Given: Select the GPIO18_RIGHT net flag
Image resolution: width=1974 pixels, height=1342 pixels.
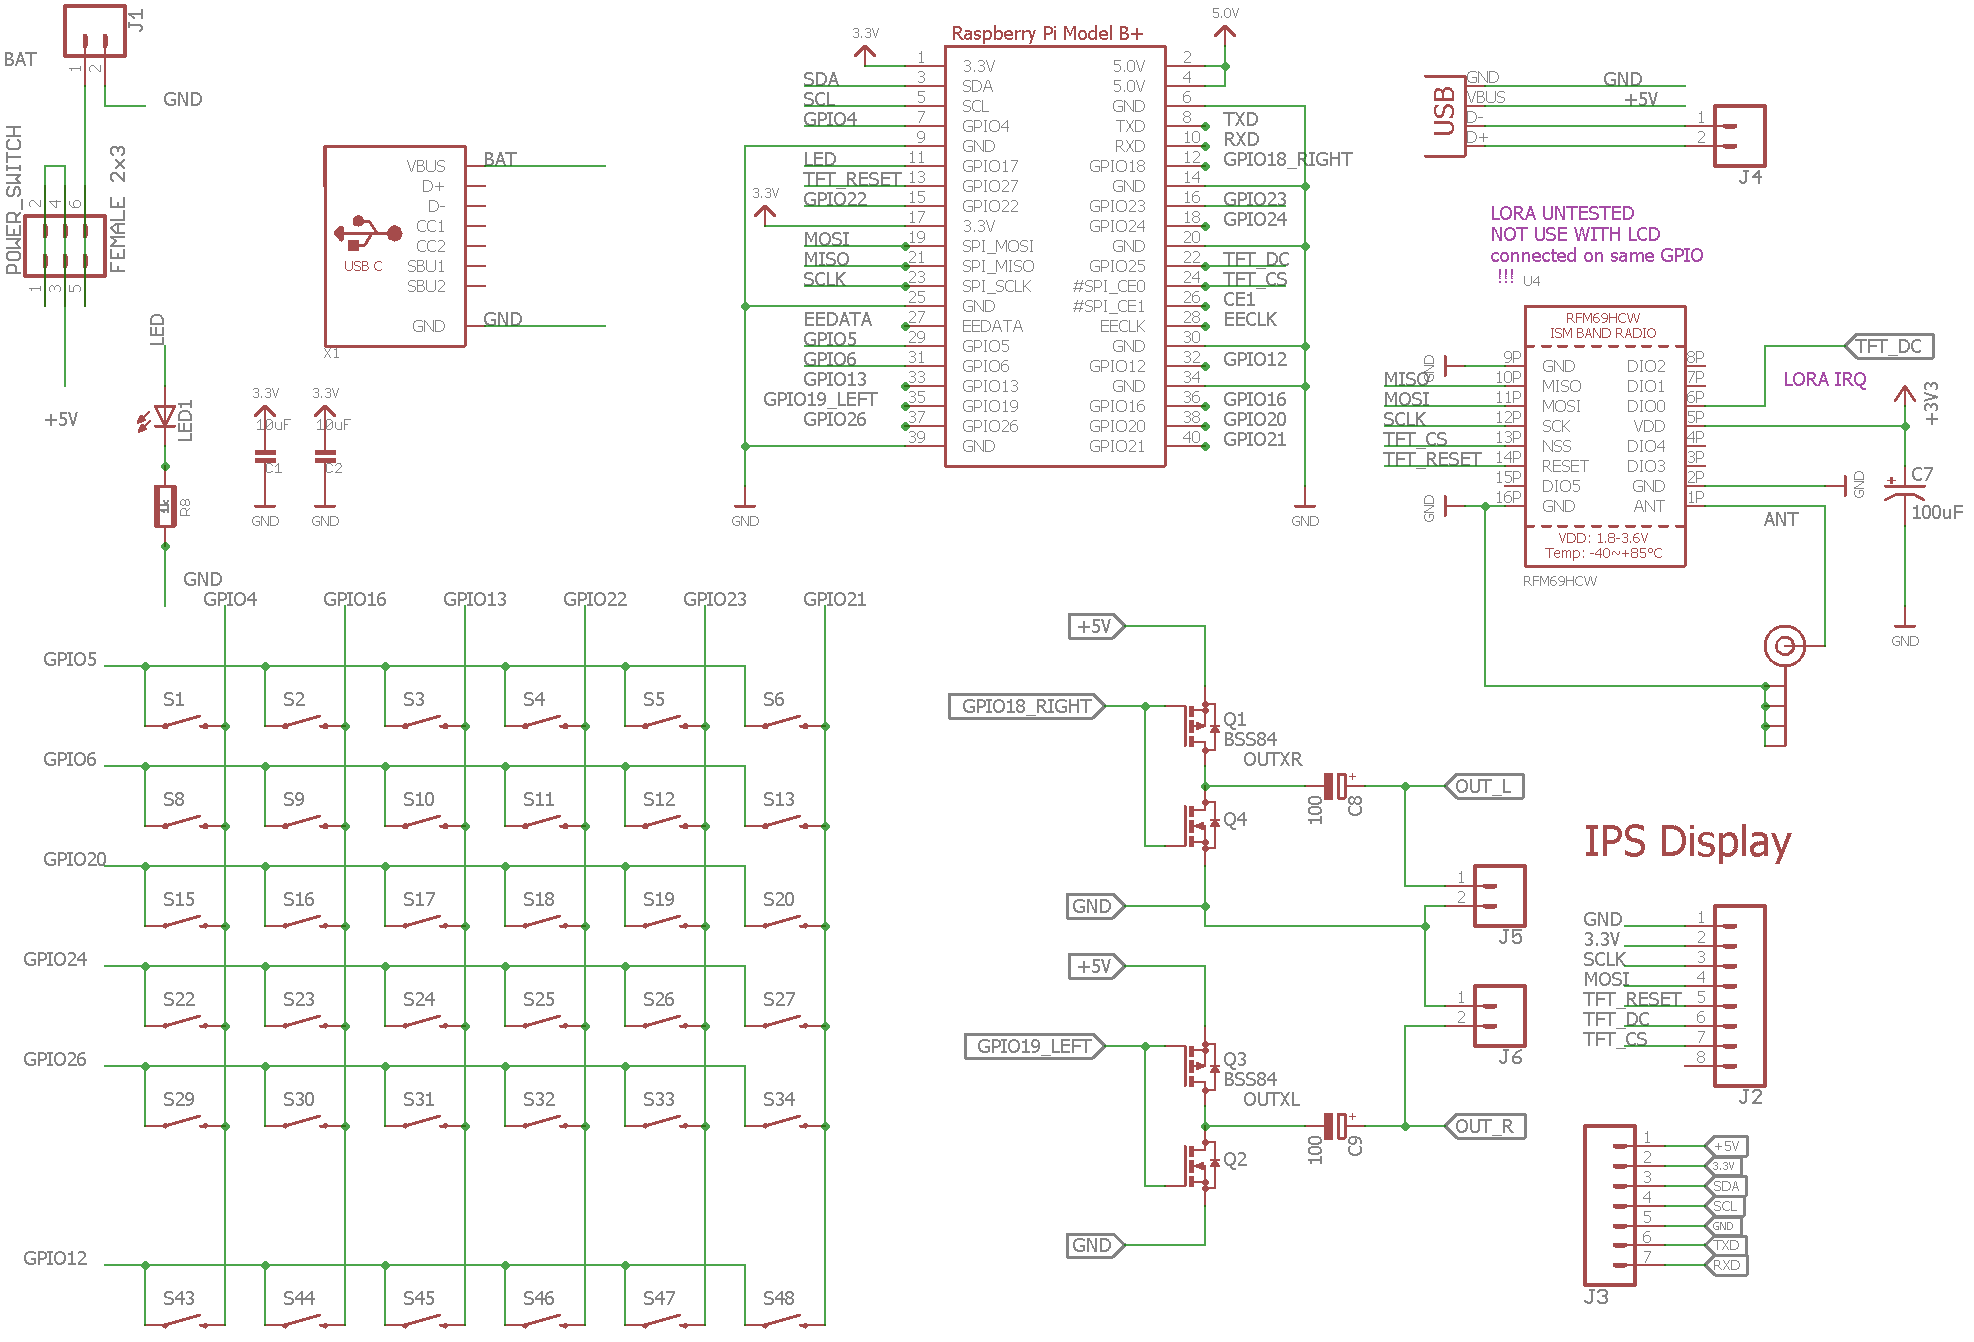Looking at the screenshot, I should pos(1025,707).
